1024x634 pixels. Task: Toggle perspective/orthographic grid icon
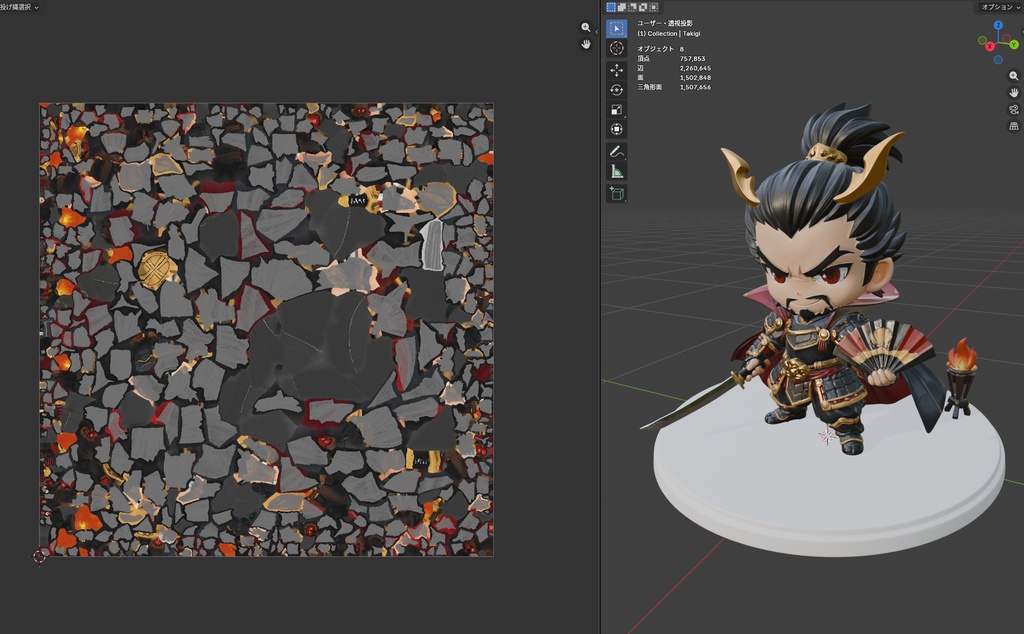click(x=1014, y=126)
